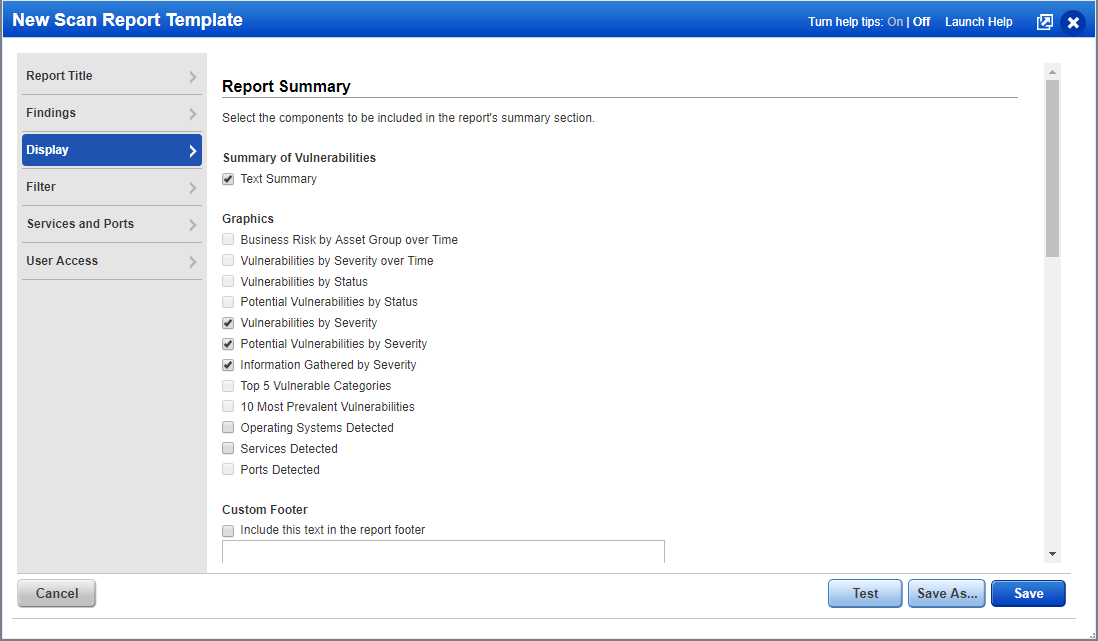The width and height of the screenshot is (1098, 641).
Task: Select the User Access section
Action: coord(111,261)
